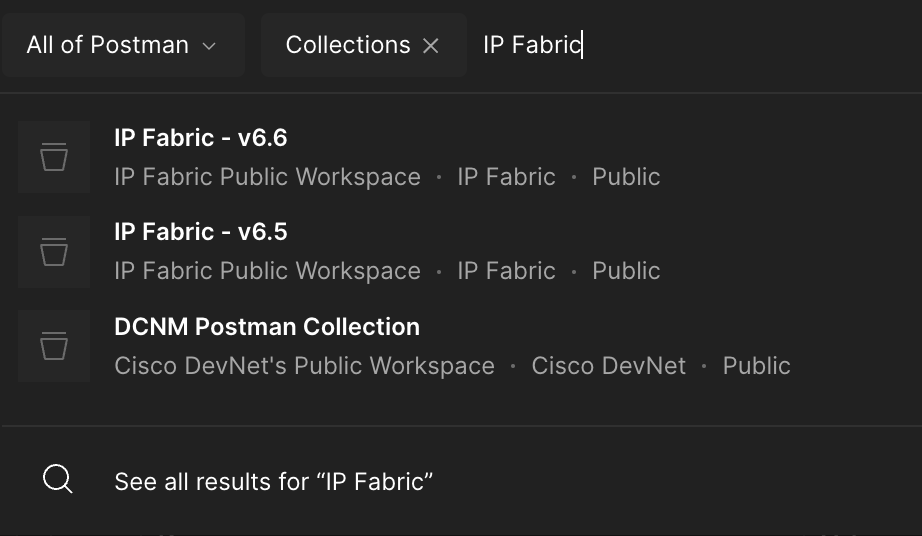The image size is (922, 536).
Task: Click the collection icon beside IP Fabric - v6.6
Action: (54, 157)
